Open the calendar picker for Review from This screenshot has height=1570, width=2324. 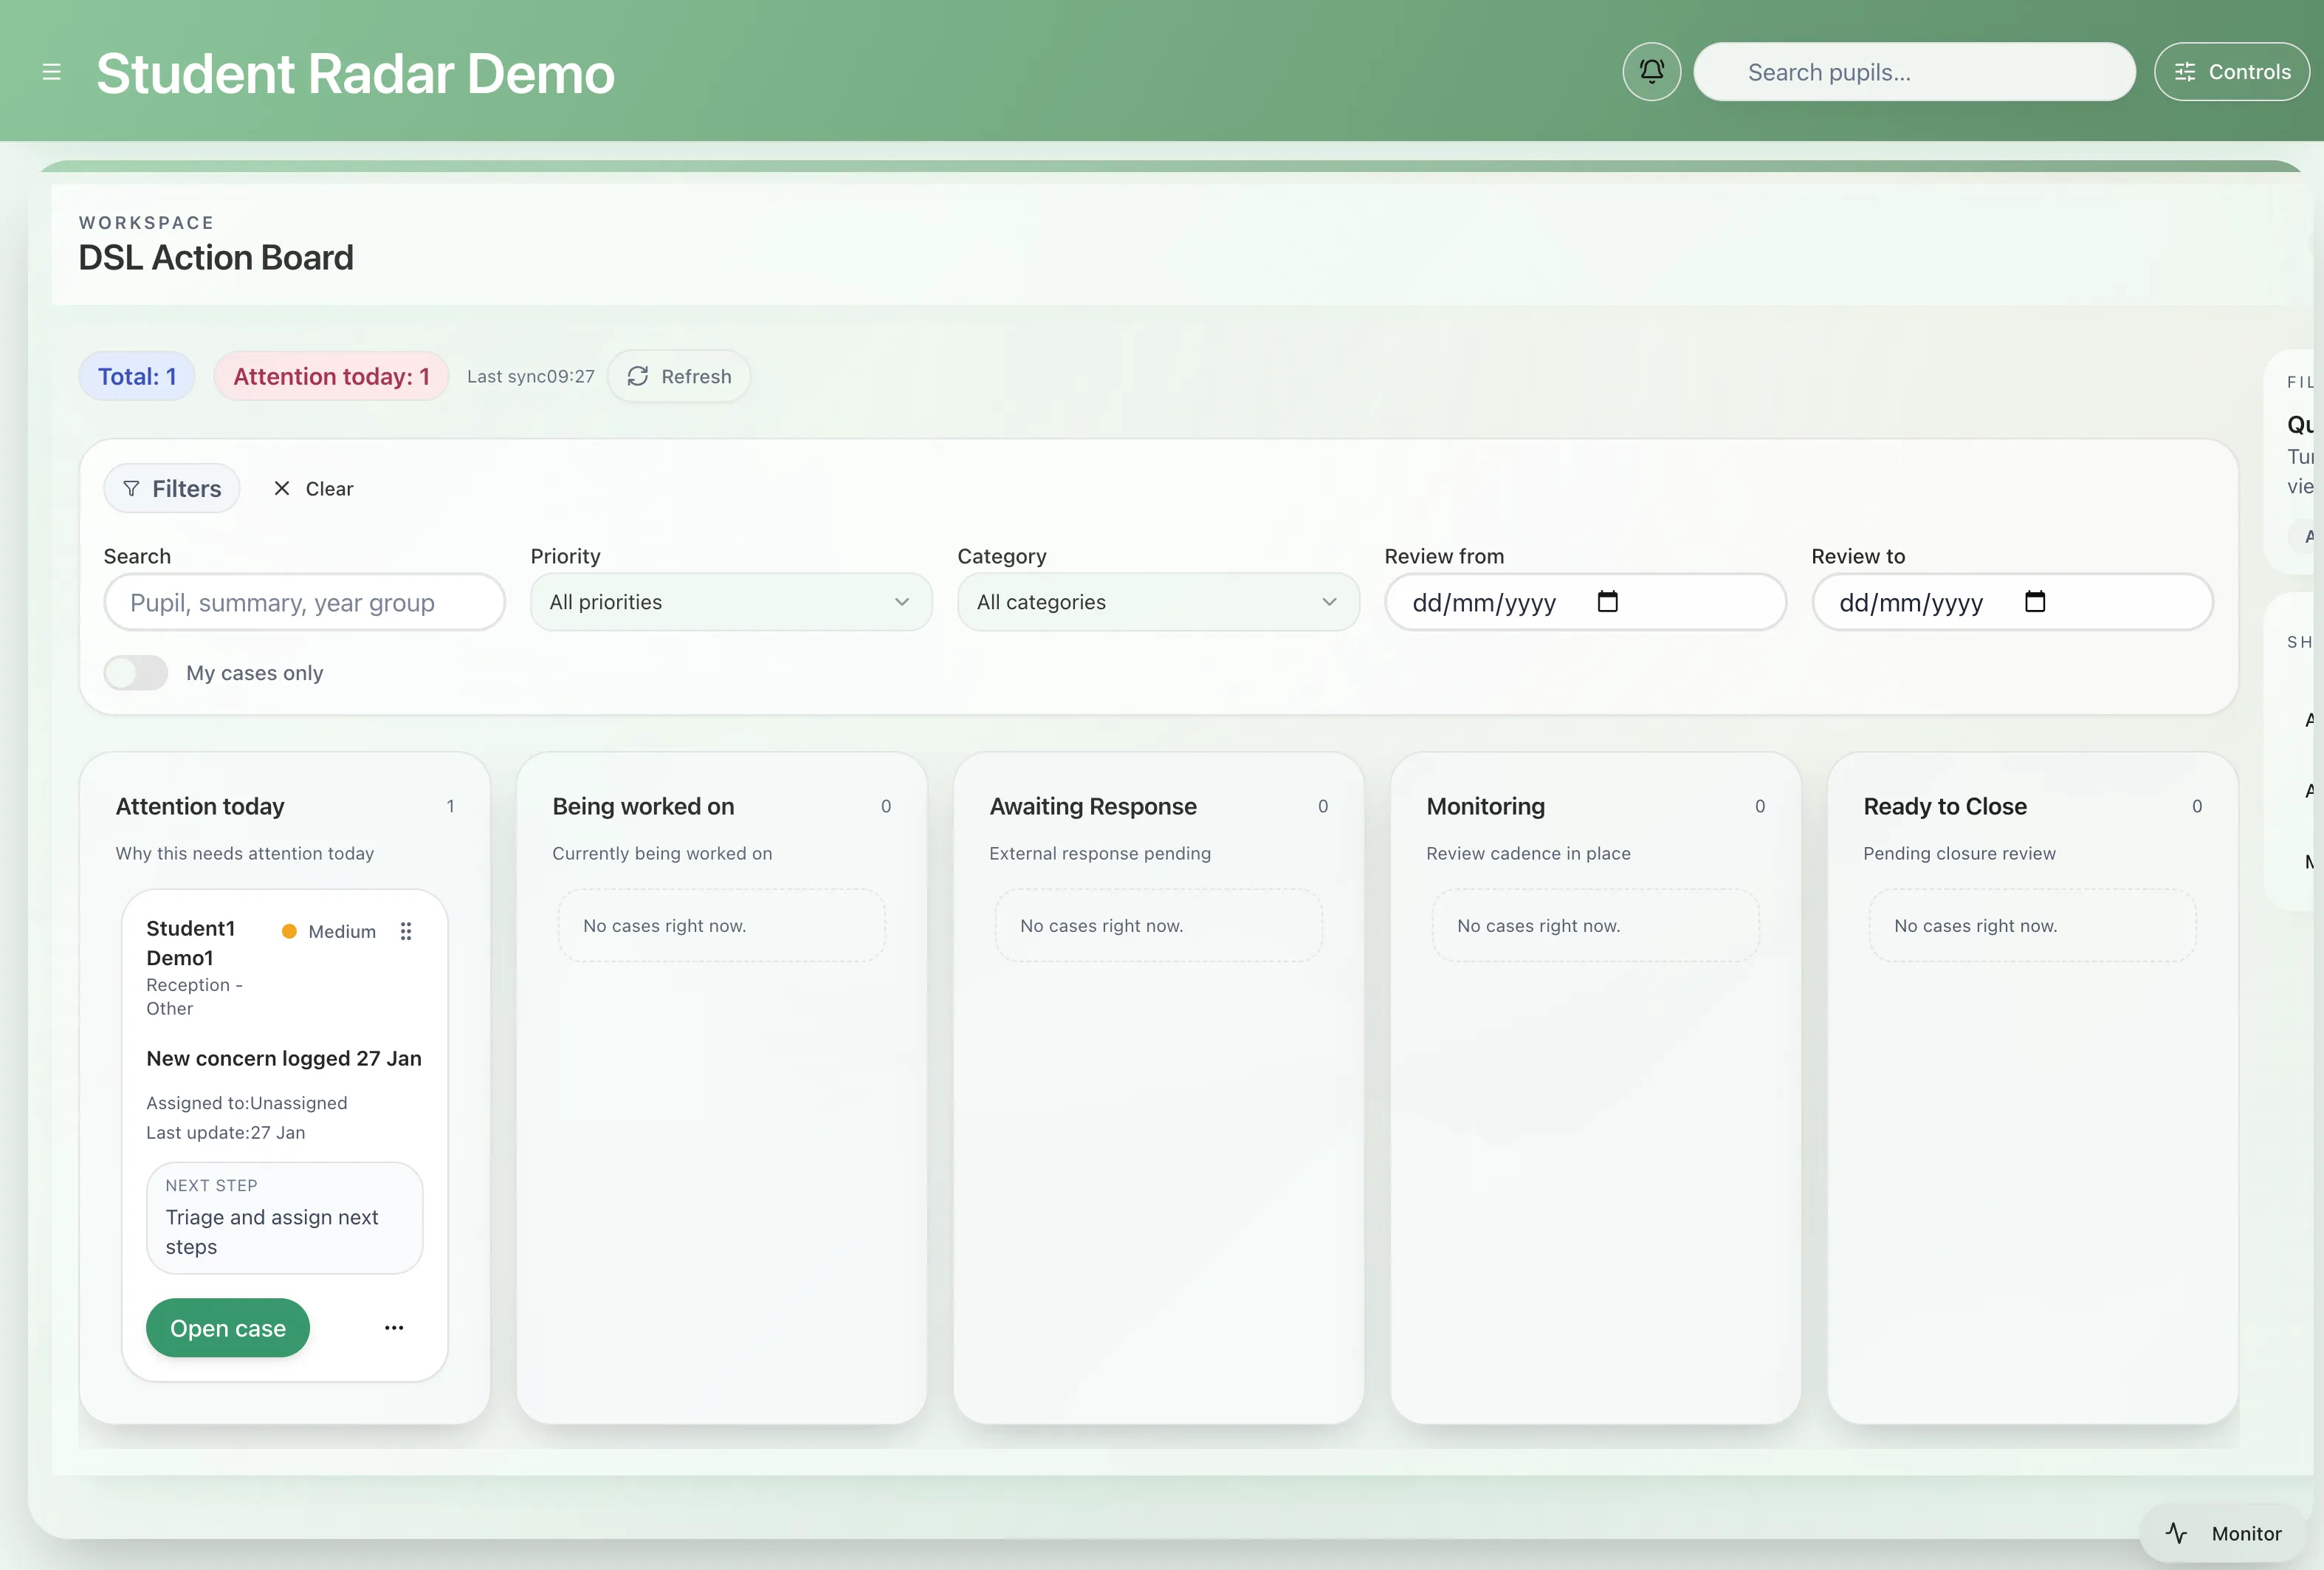tap(1607, 601)
